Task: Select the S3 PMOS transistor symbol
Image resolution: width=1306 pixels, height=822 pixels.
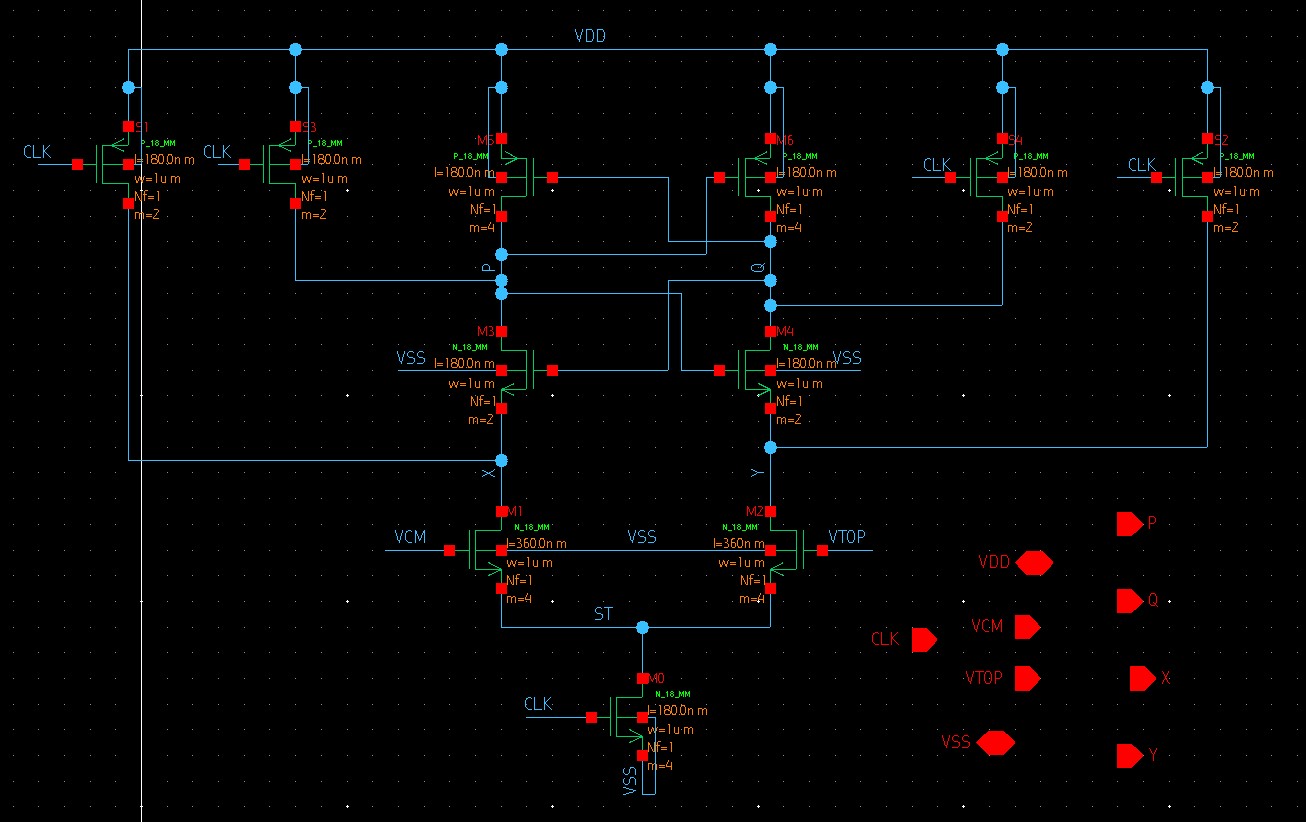Action: pos(275,165)
